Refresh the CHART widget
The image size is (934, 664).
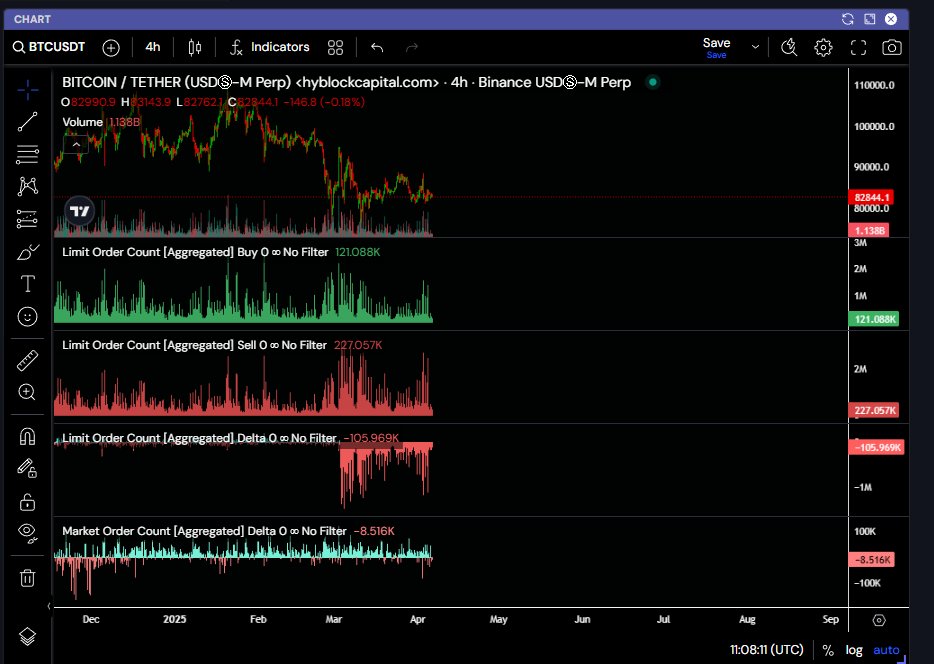tap(847, 19)
